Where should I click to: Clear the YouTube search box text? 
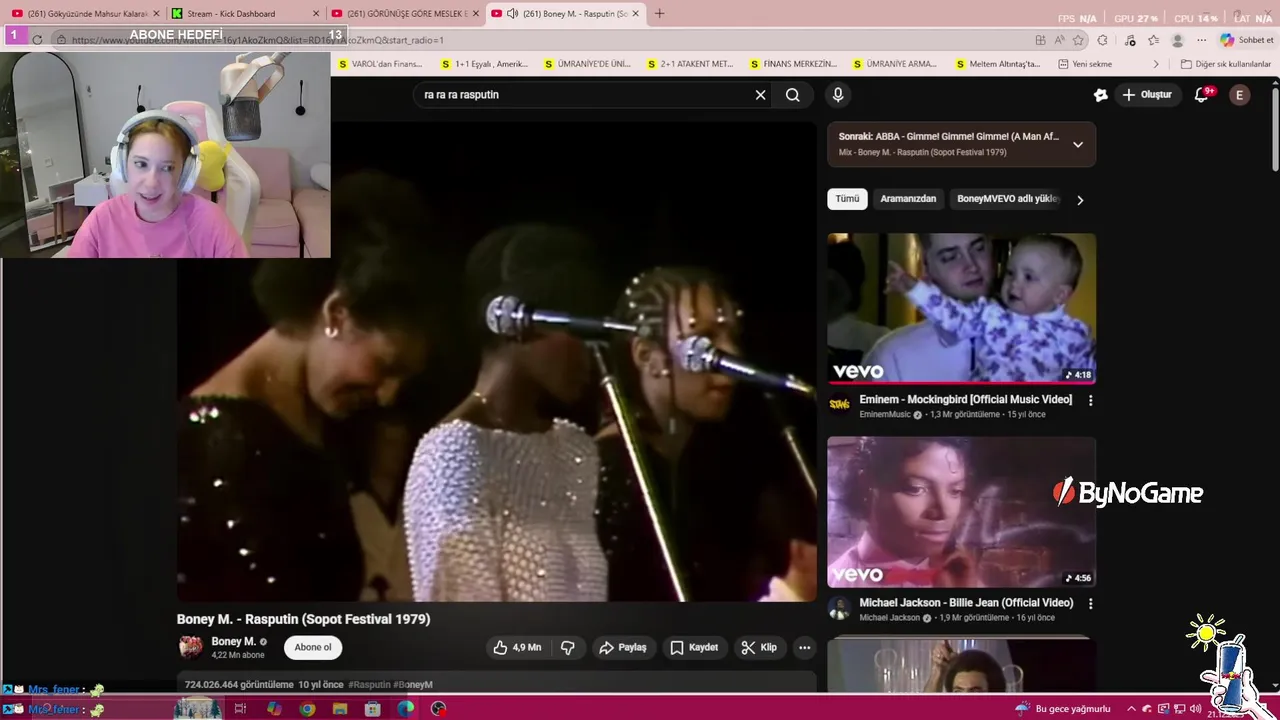pyautogui.click(x=760, y=95)
